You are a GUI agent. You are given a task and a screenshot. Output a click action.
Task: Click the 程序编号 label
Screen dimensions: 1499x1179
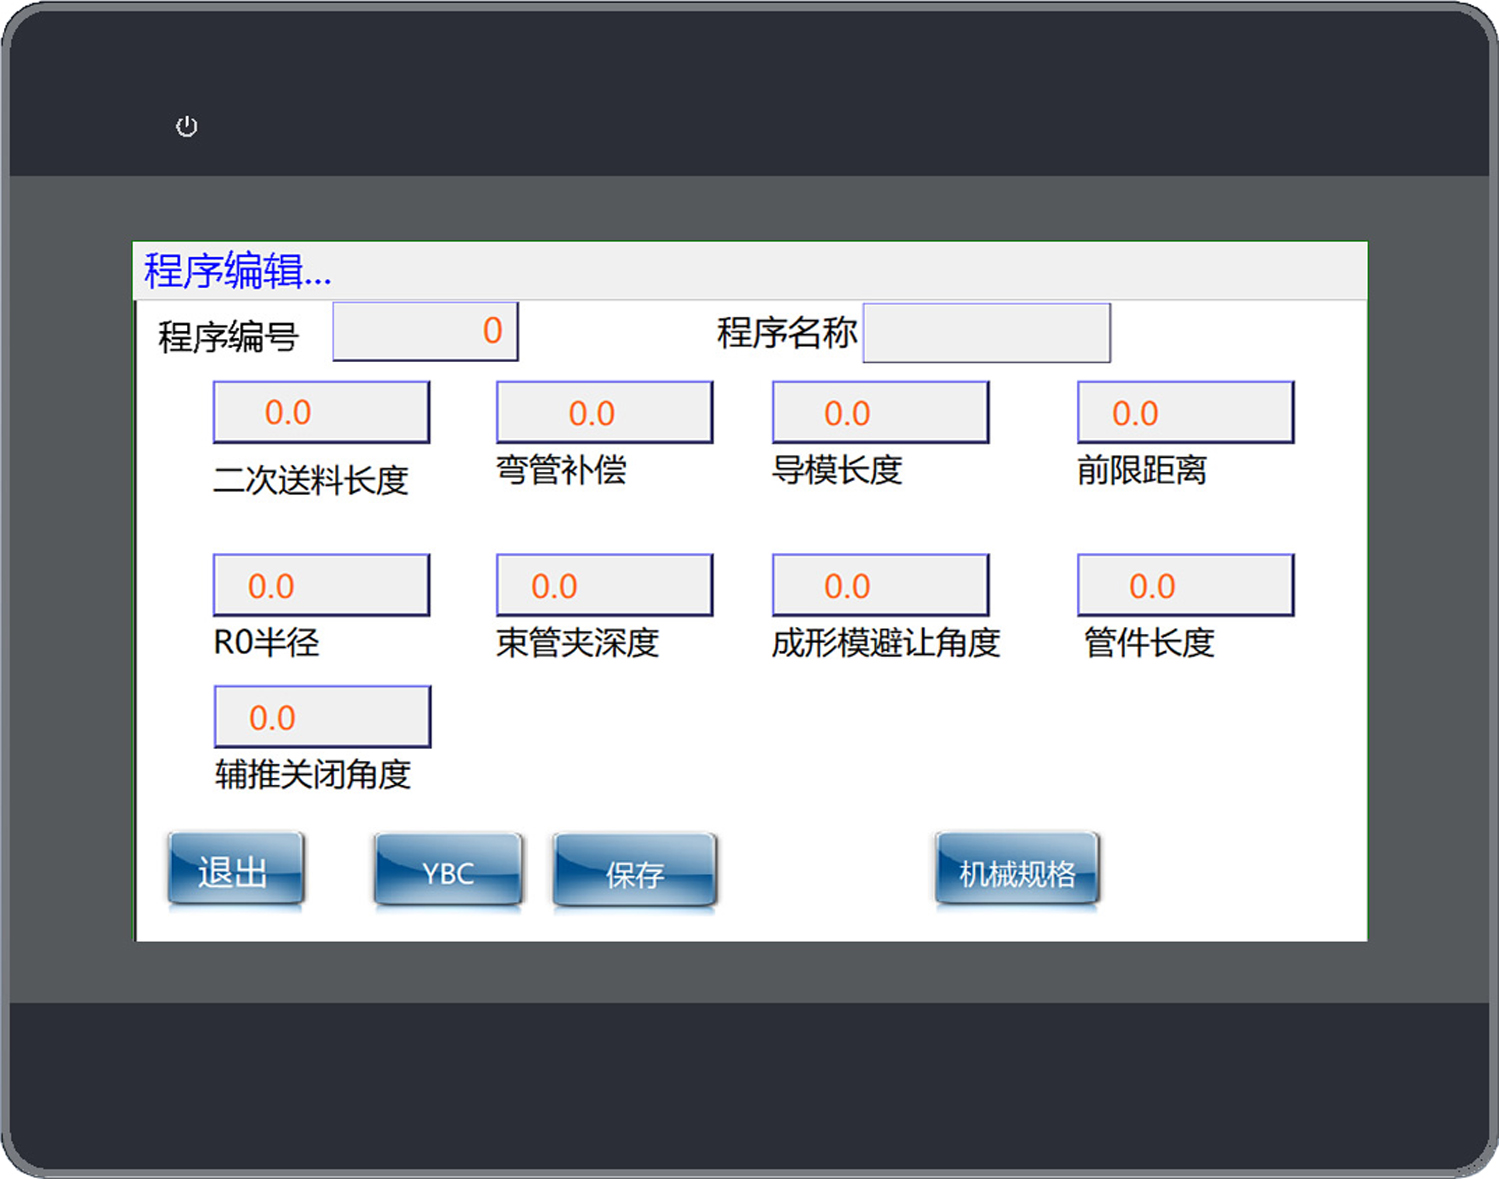[228, 337]
